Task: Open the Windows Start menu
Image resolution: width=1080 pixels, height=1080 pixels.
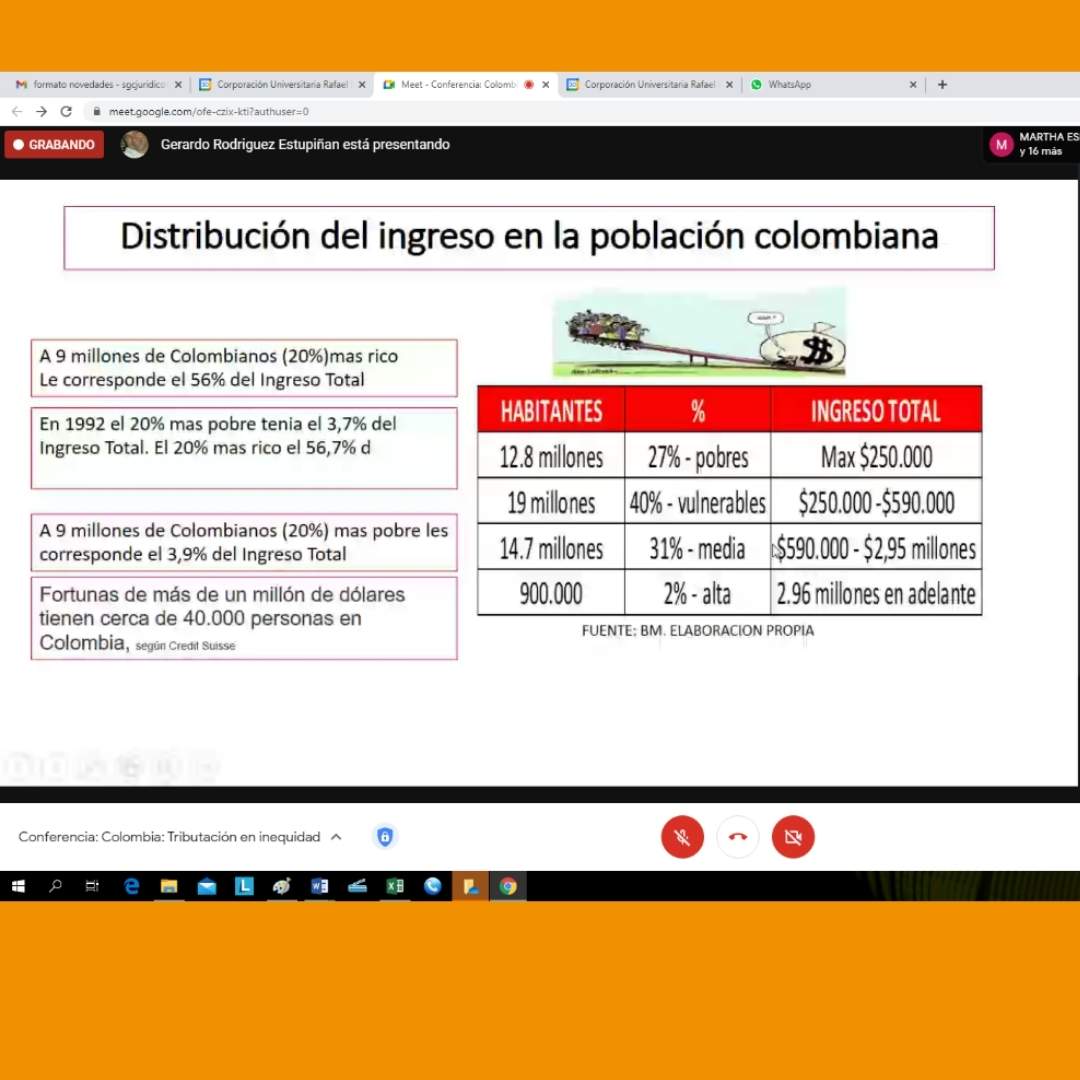Action: 19,886
